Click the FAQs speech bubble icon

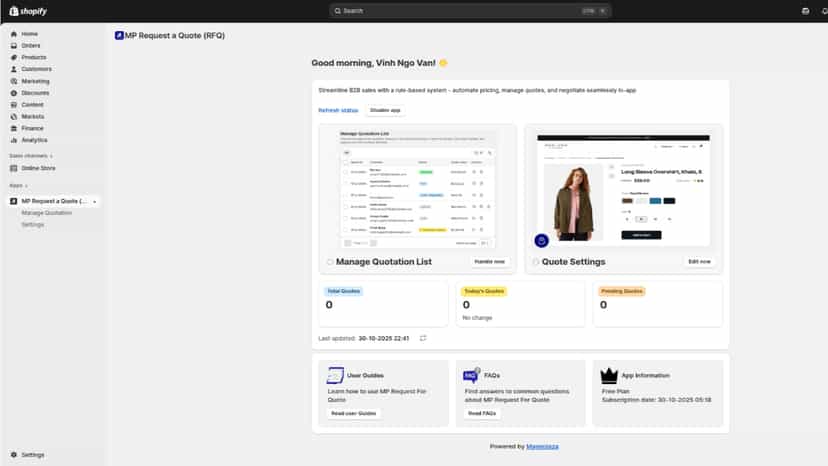click(472, 375)
